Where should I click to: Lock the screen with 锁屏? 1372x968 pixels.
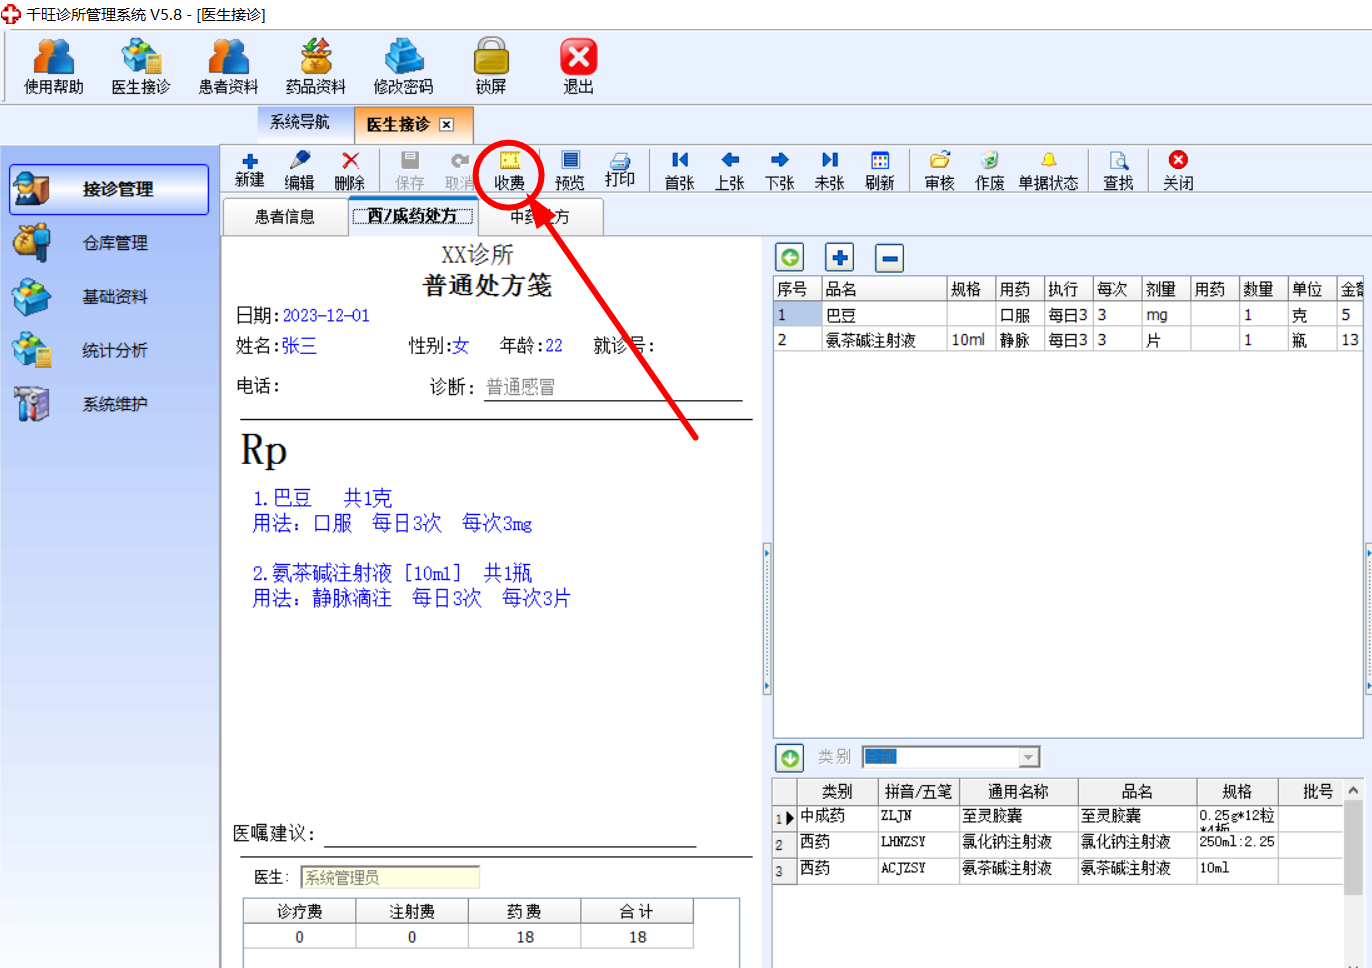click(x=491, y=67)
